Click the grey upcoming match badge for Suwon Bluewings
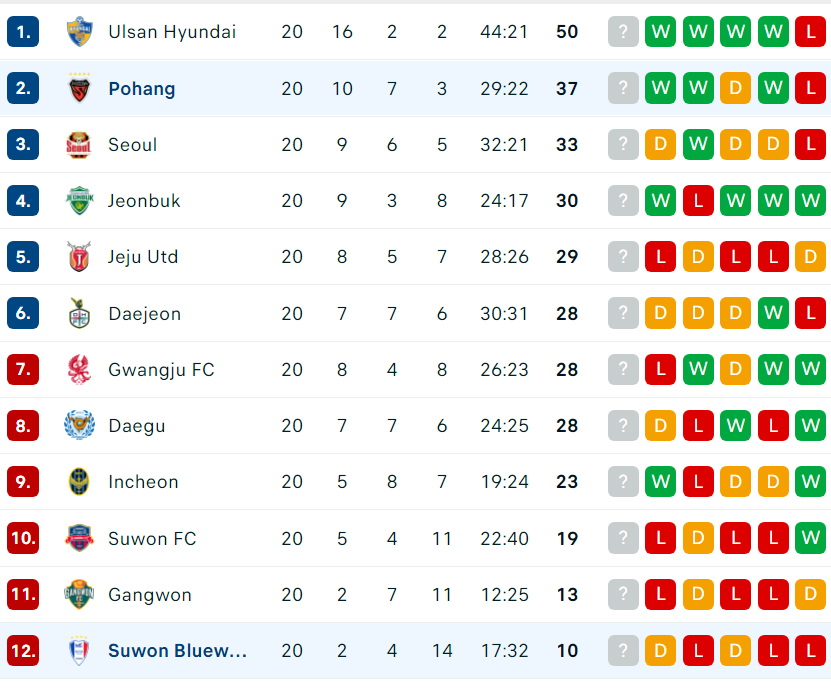 [623, 650]
